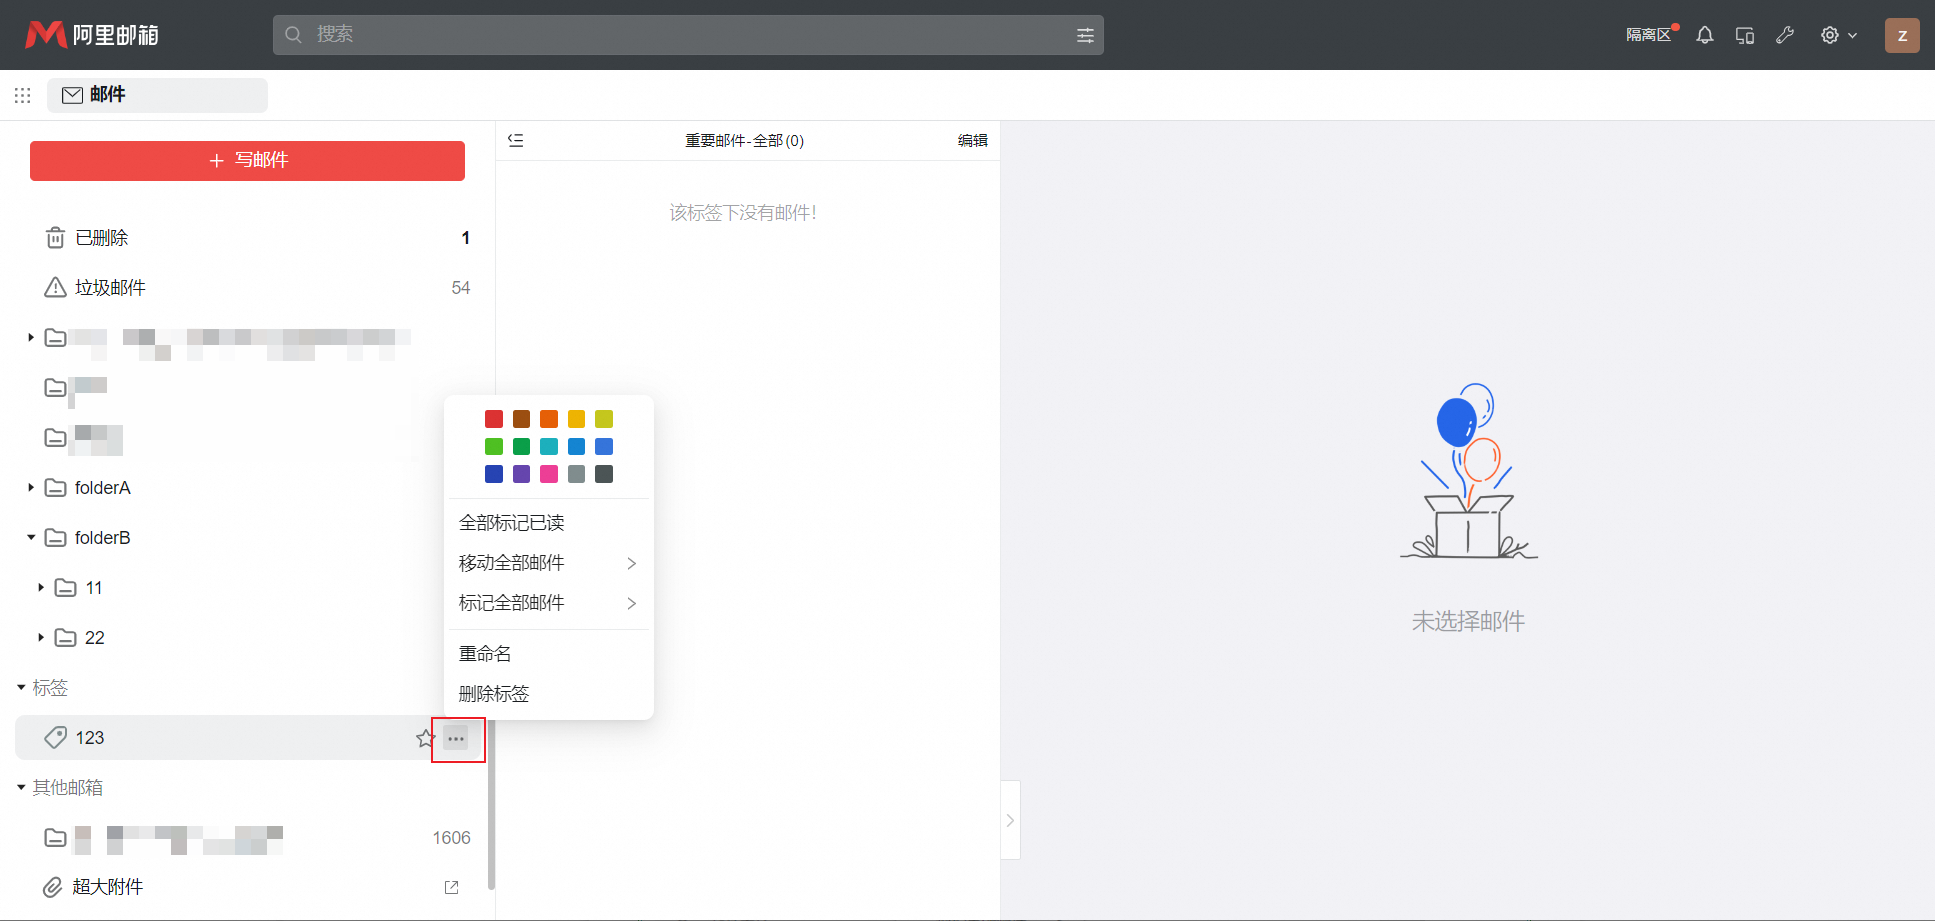
Task: Pick the red color swatch
Action: 494,419
